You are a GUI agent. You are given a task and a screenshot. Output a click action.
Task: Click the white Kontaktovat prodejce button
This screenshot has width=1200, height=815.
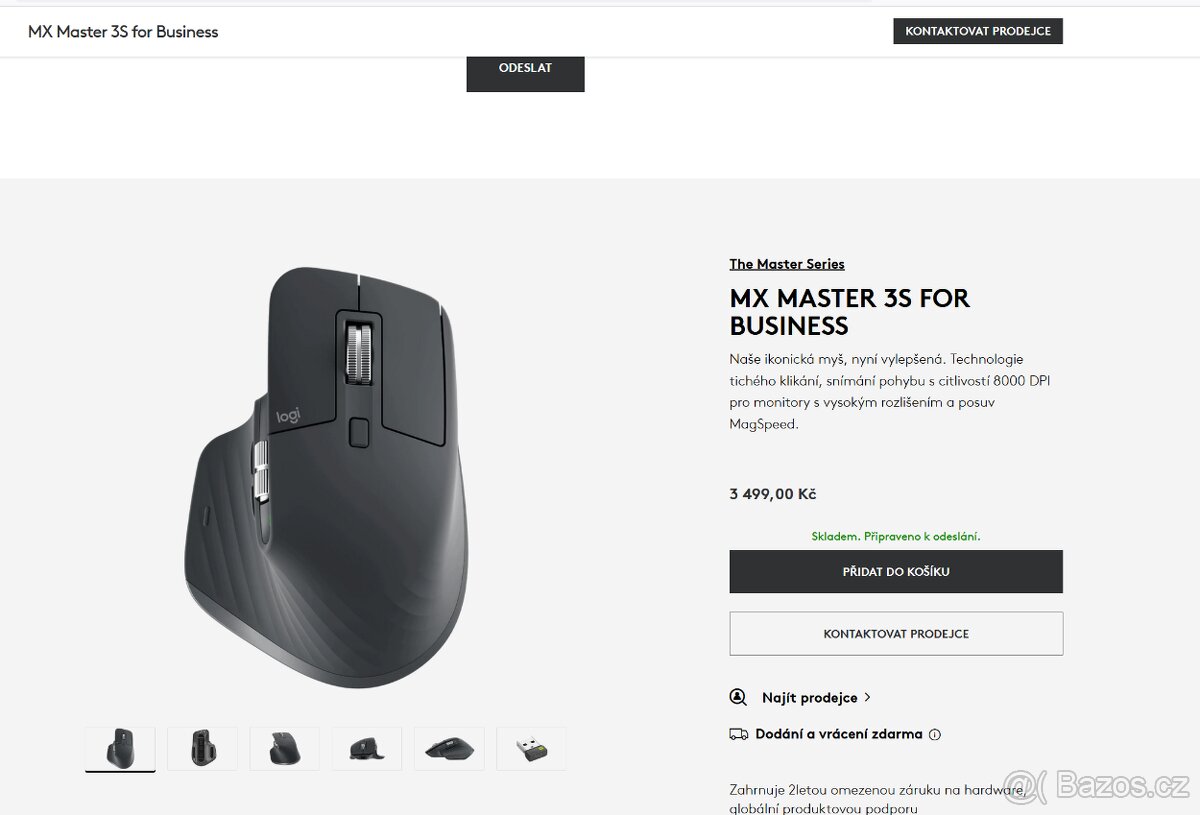[896, 634]
